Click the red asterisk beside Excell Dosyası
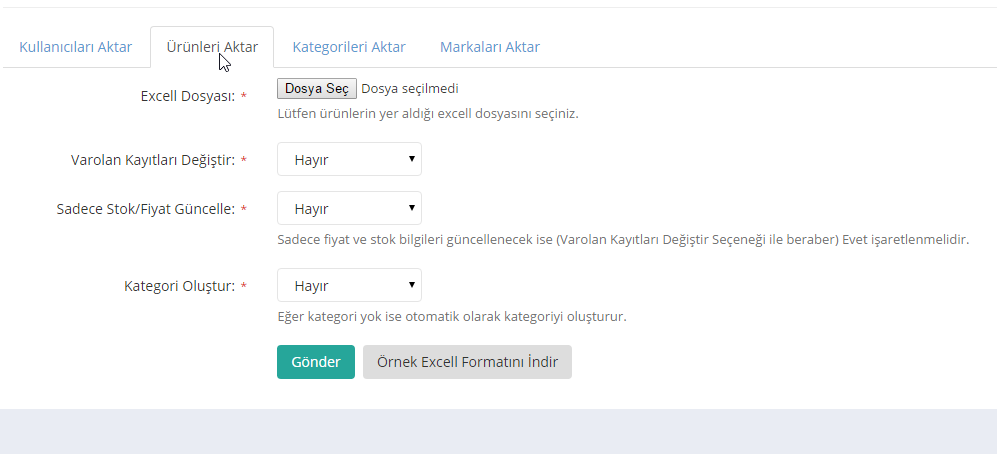The width and height of the screenshot is (997, 454). (x=244, y=97)
